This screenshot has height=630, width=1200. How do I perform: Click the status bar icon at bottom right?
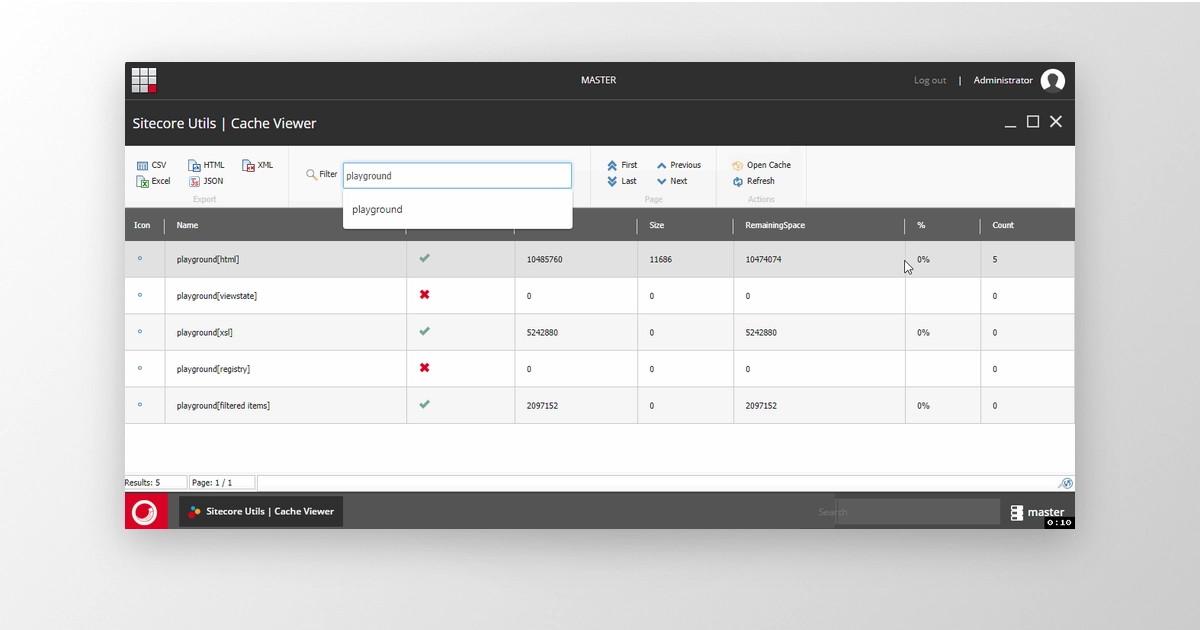click(1066, 483)
